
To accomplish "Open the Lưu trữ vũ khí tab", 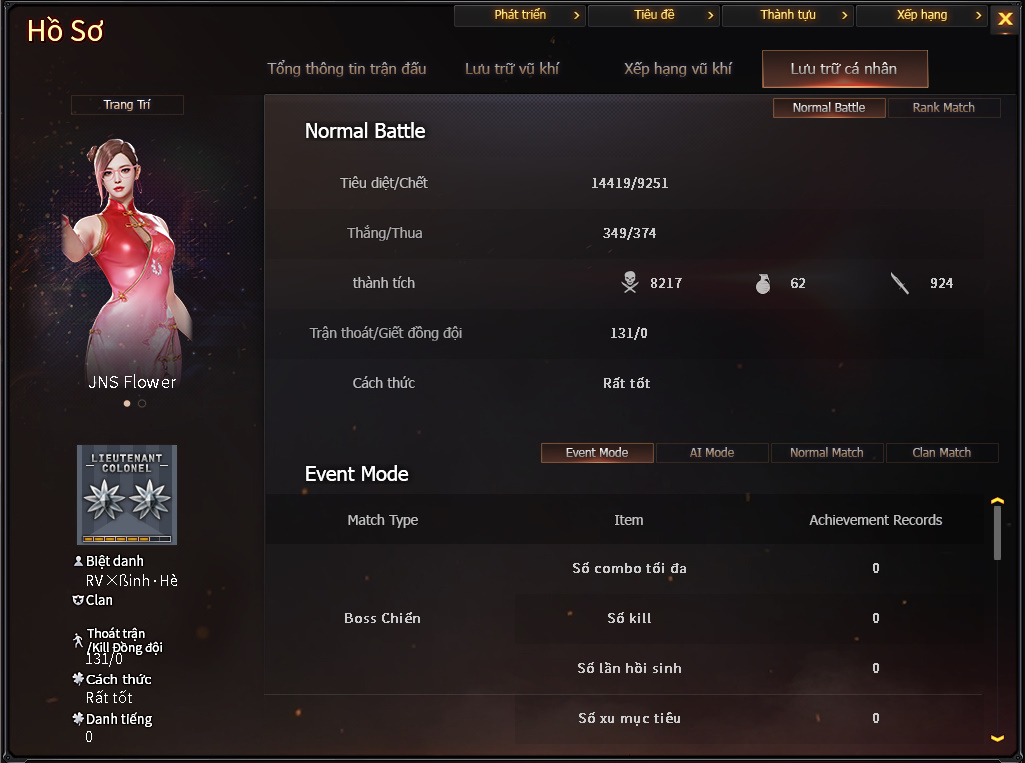I will [x=512, y=69].
